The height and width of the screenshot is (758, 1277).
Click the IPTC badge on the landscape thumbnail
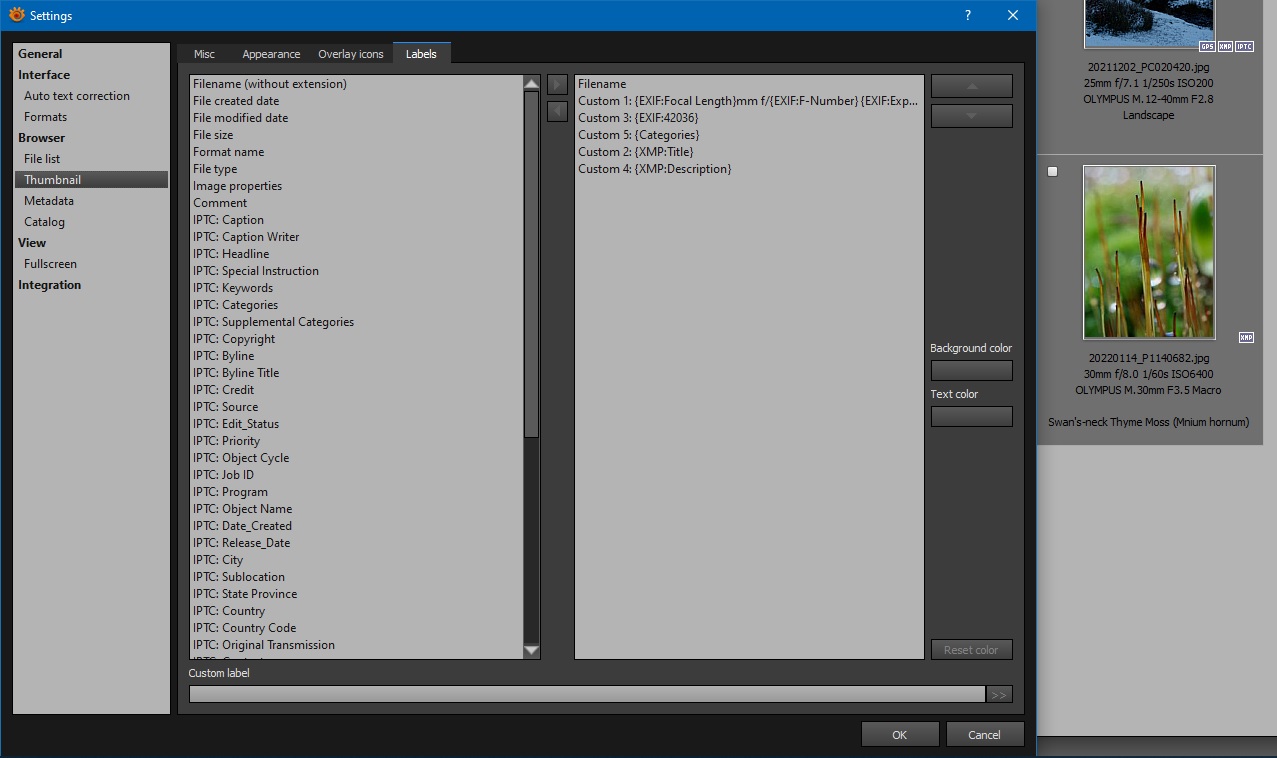pos(1244,46)
